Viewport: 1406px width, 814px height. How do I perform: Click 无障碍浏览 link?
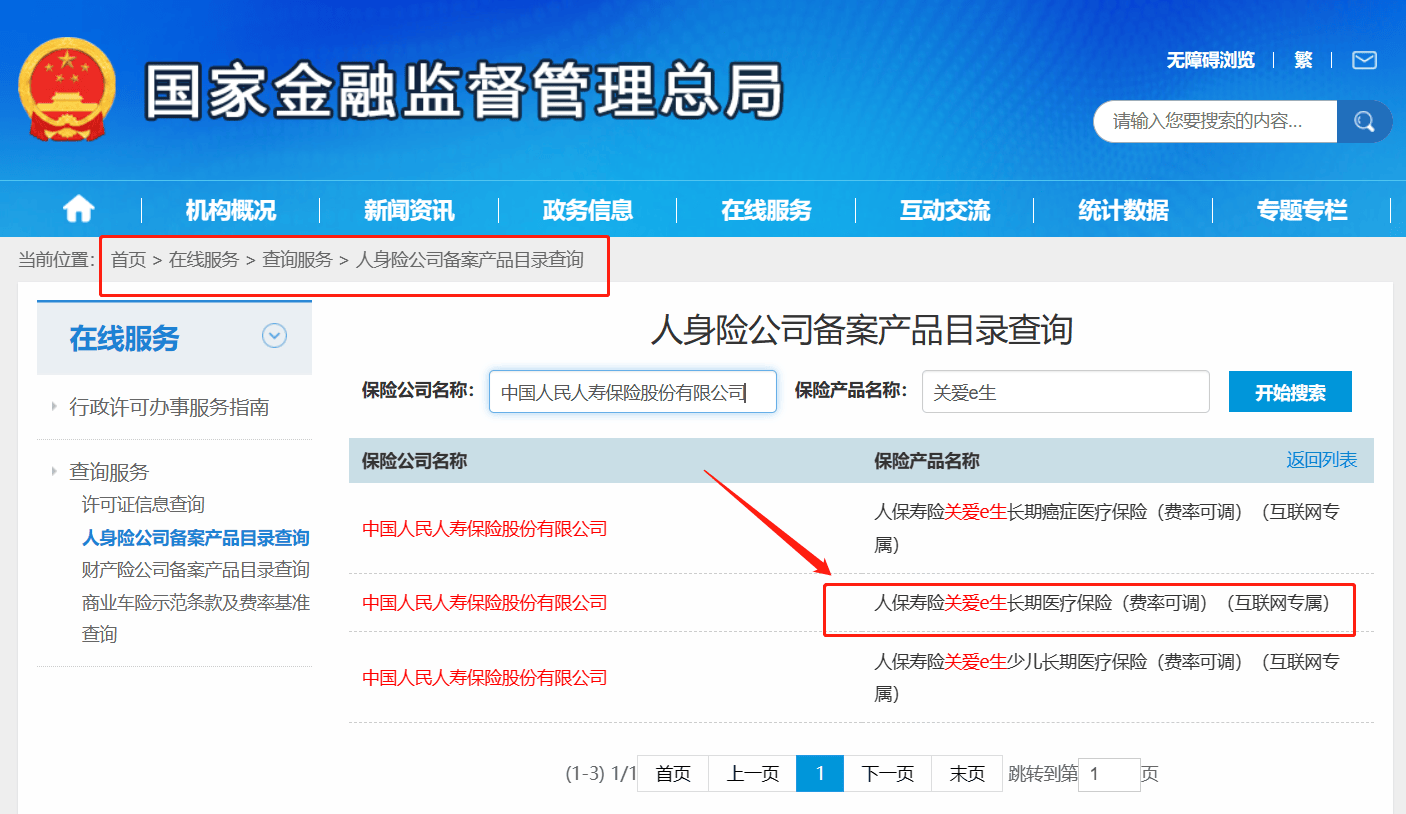[1210, 60]
